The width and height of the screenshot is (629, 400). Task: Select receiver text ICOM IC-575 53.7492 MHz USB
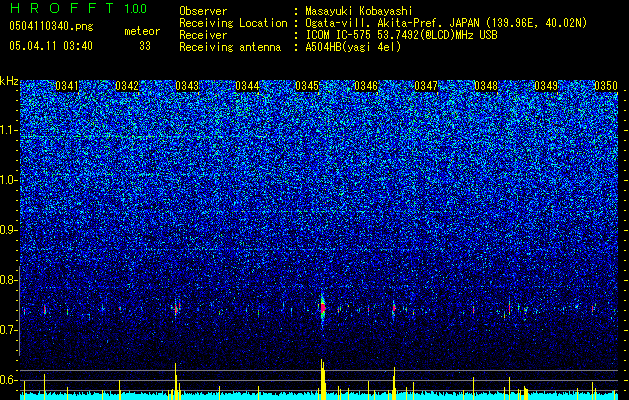[x=401, y=35]
